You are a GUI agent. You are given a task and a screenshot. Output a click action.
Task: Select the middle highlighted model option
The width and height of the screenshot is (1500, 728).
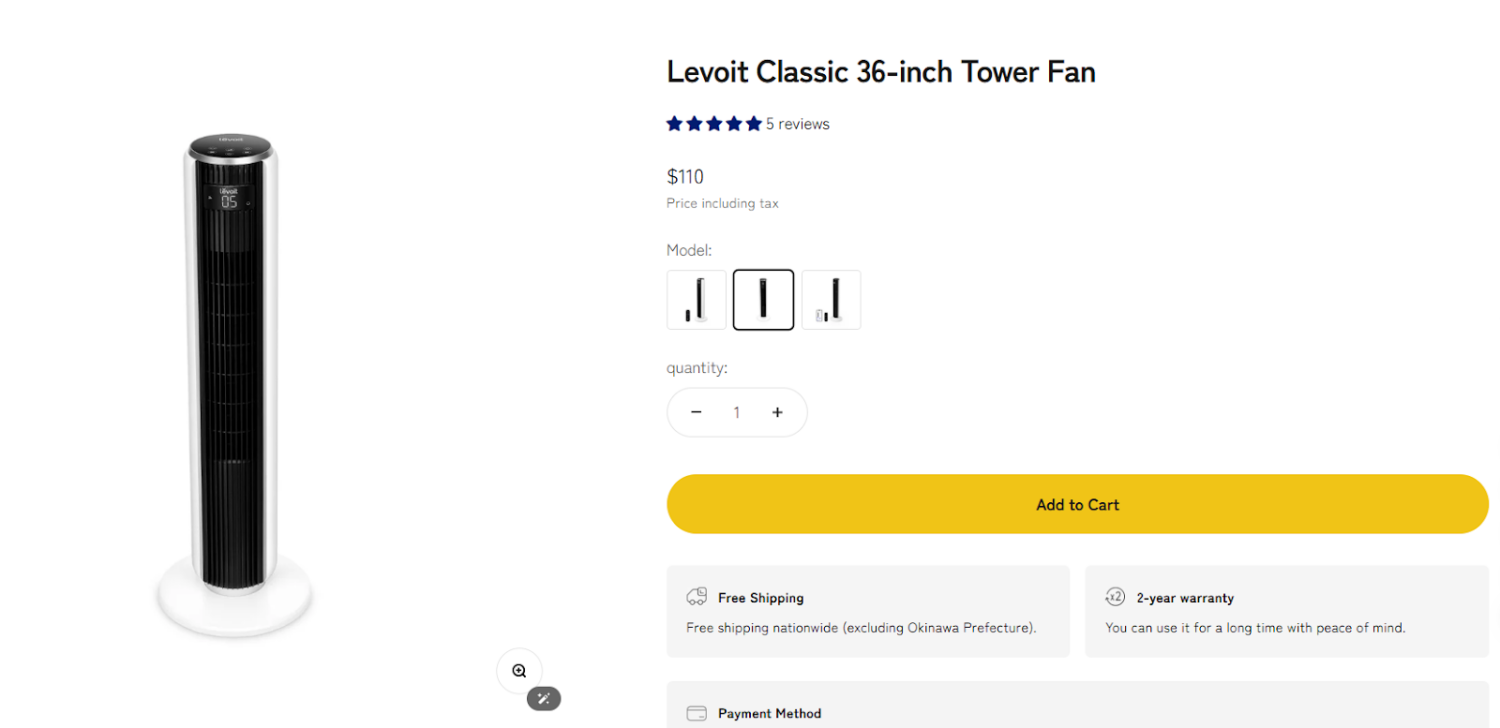coord(763,300)
